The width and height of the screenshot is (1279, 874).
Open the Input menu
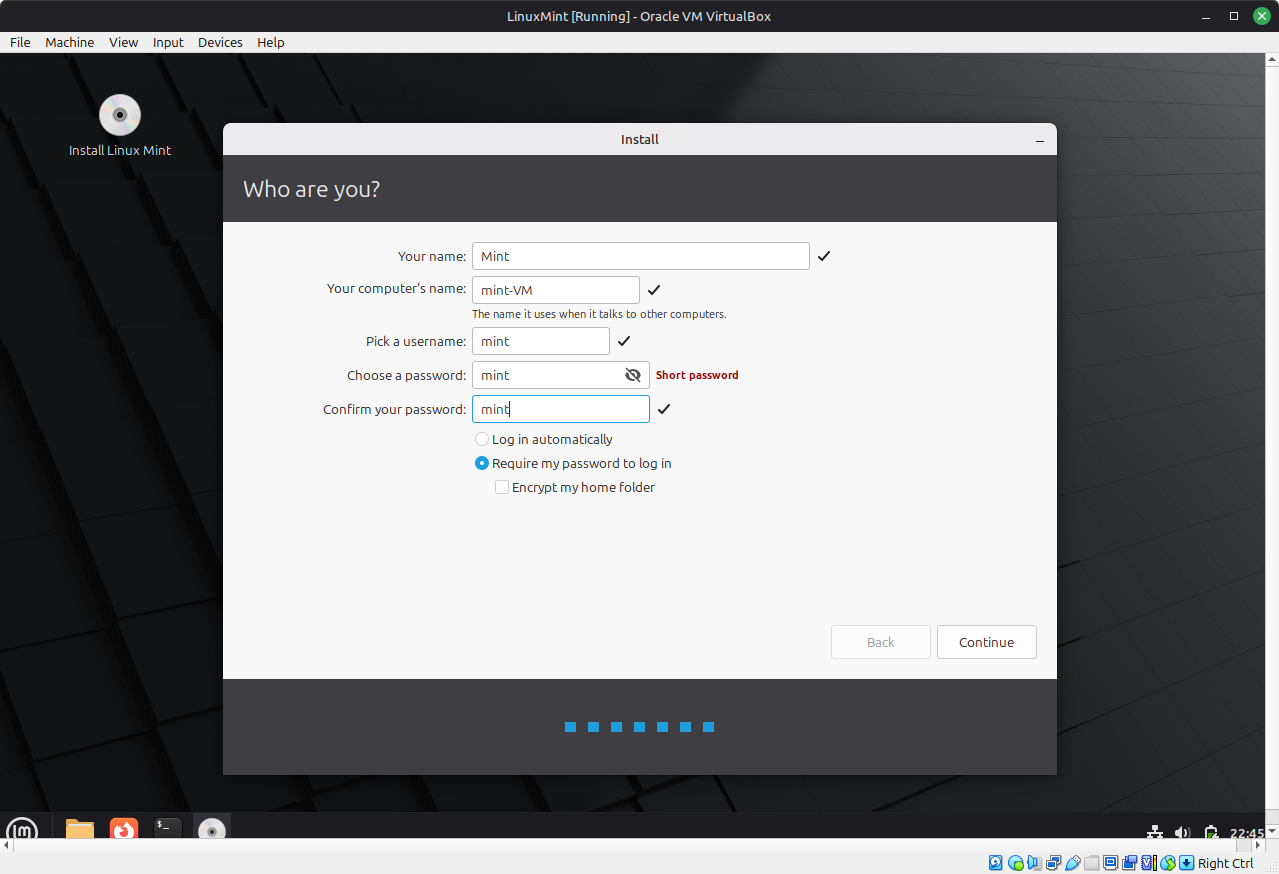[x=168, y=42]
